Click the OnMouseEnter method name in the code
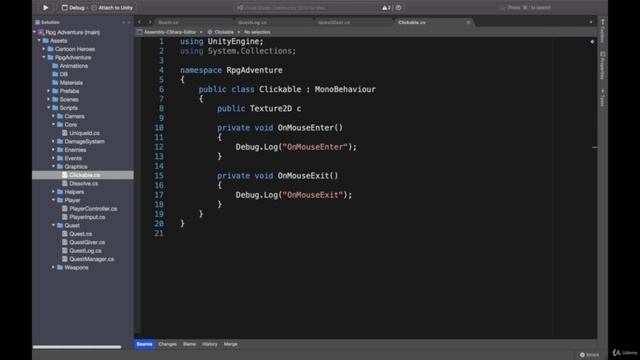Image resolution: width=640 pixels, height=360 pixels. (305, 128)
